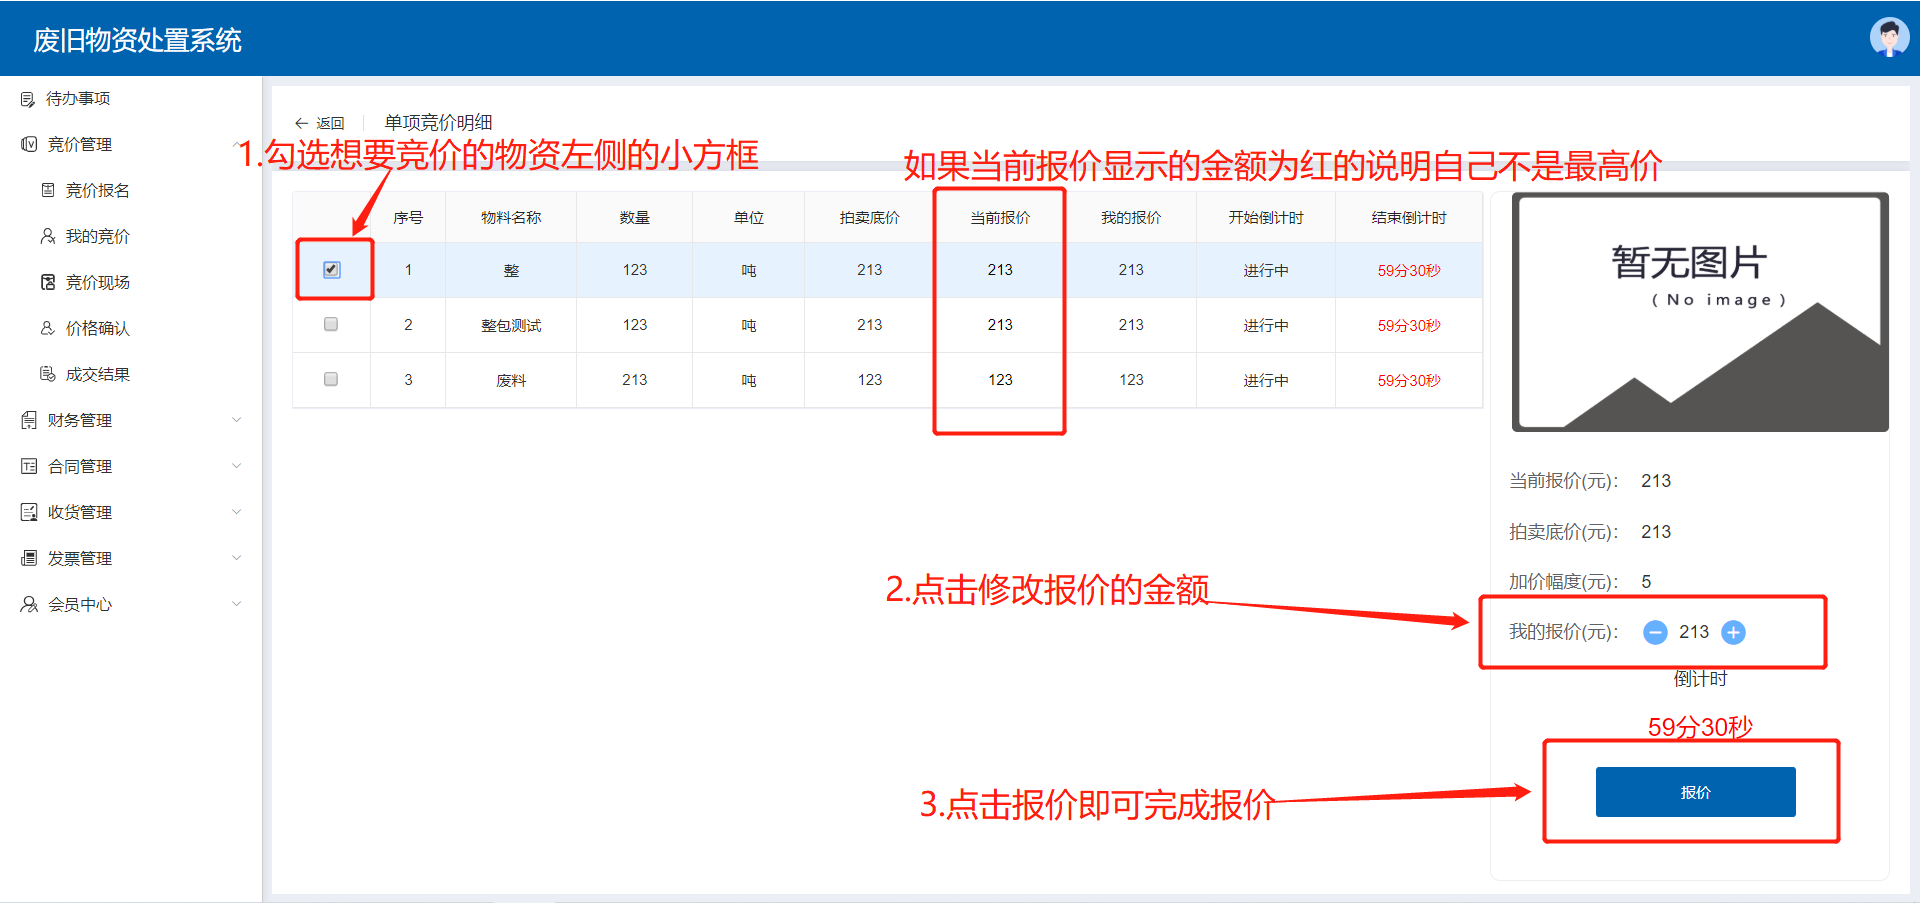Click the 待办事项 sidebar icon
The image size is (1920, 903).
click(28, 99)
